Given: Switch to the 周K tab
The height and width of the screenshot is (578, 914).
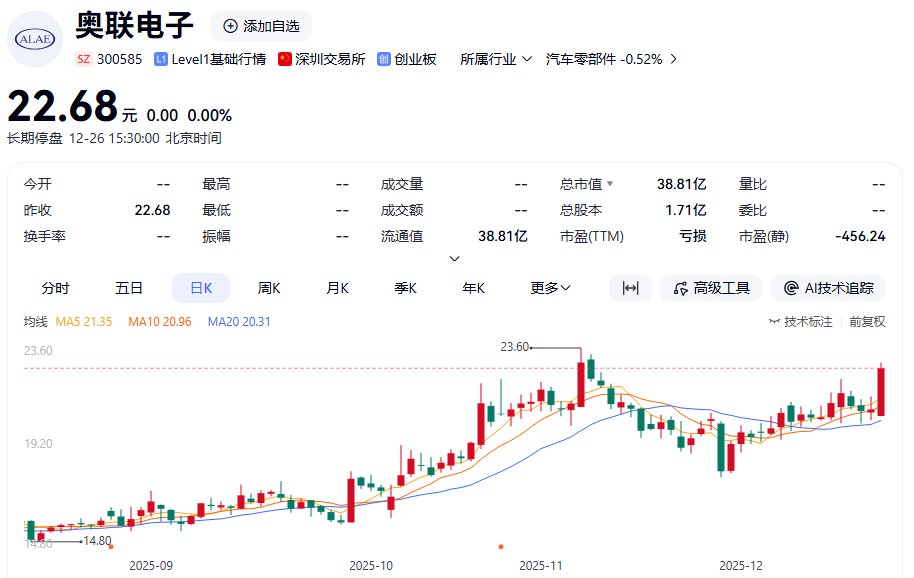Looking at the screenshot, I should click(269, 288).
